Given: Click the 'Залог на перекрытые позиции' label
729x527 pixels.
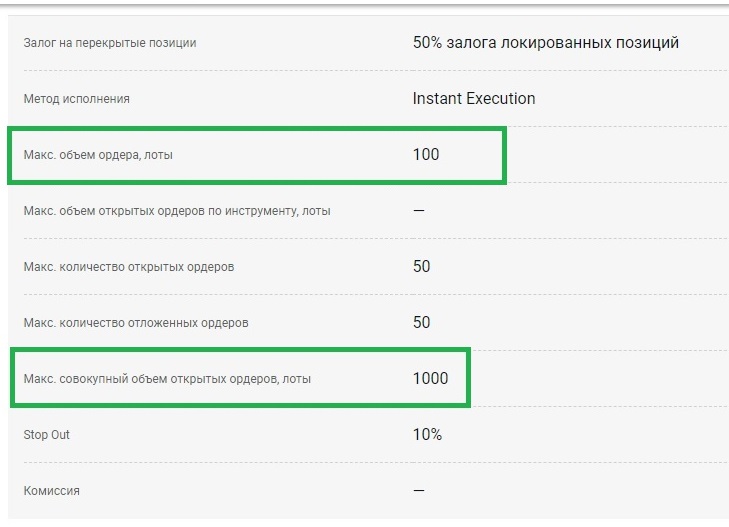Looking at the screenshot, I should point(110,43).
